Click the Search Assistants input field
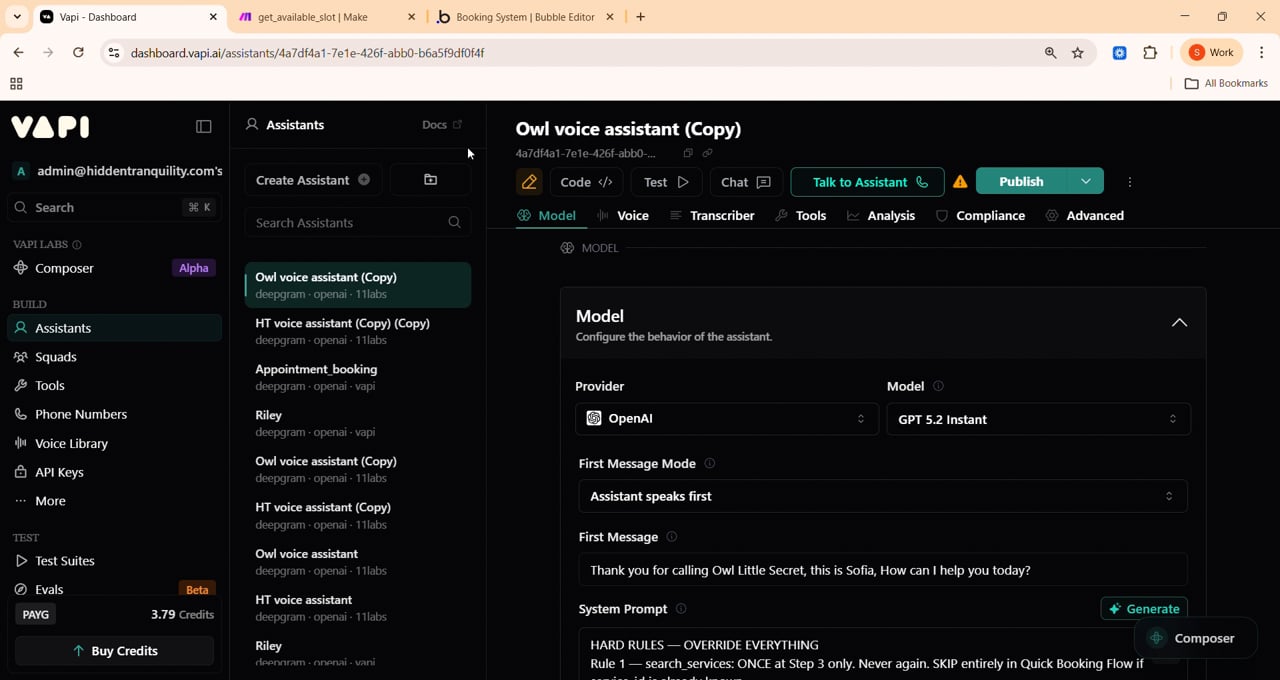 pos(350,223)
